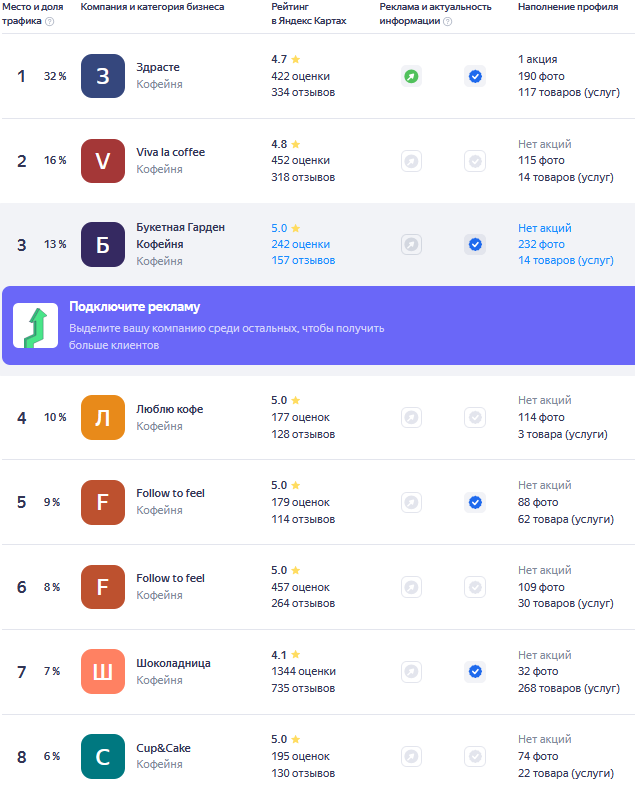Open '14 товаров (услуг)' blue link

pyautogui.click(x=566, y=261)
